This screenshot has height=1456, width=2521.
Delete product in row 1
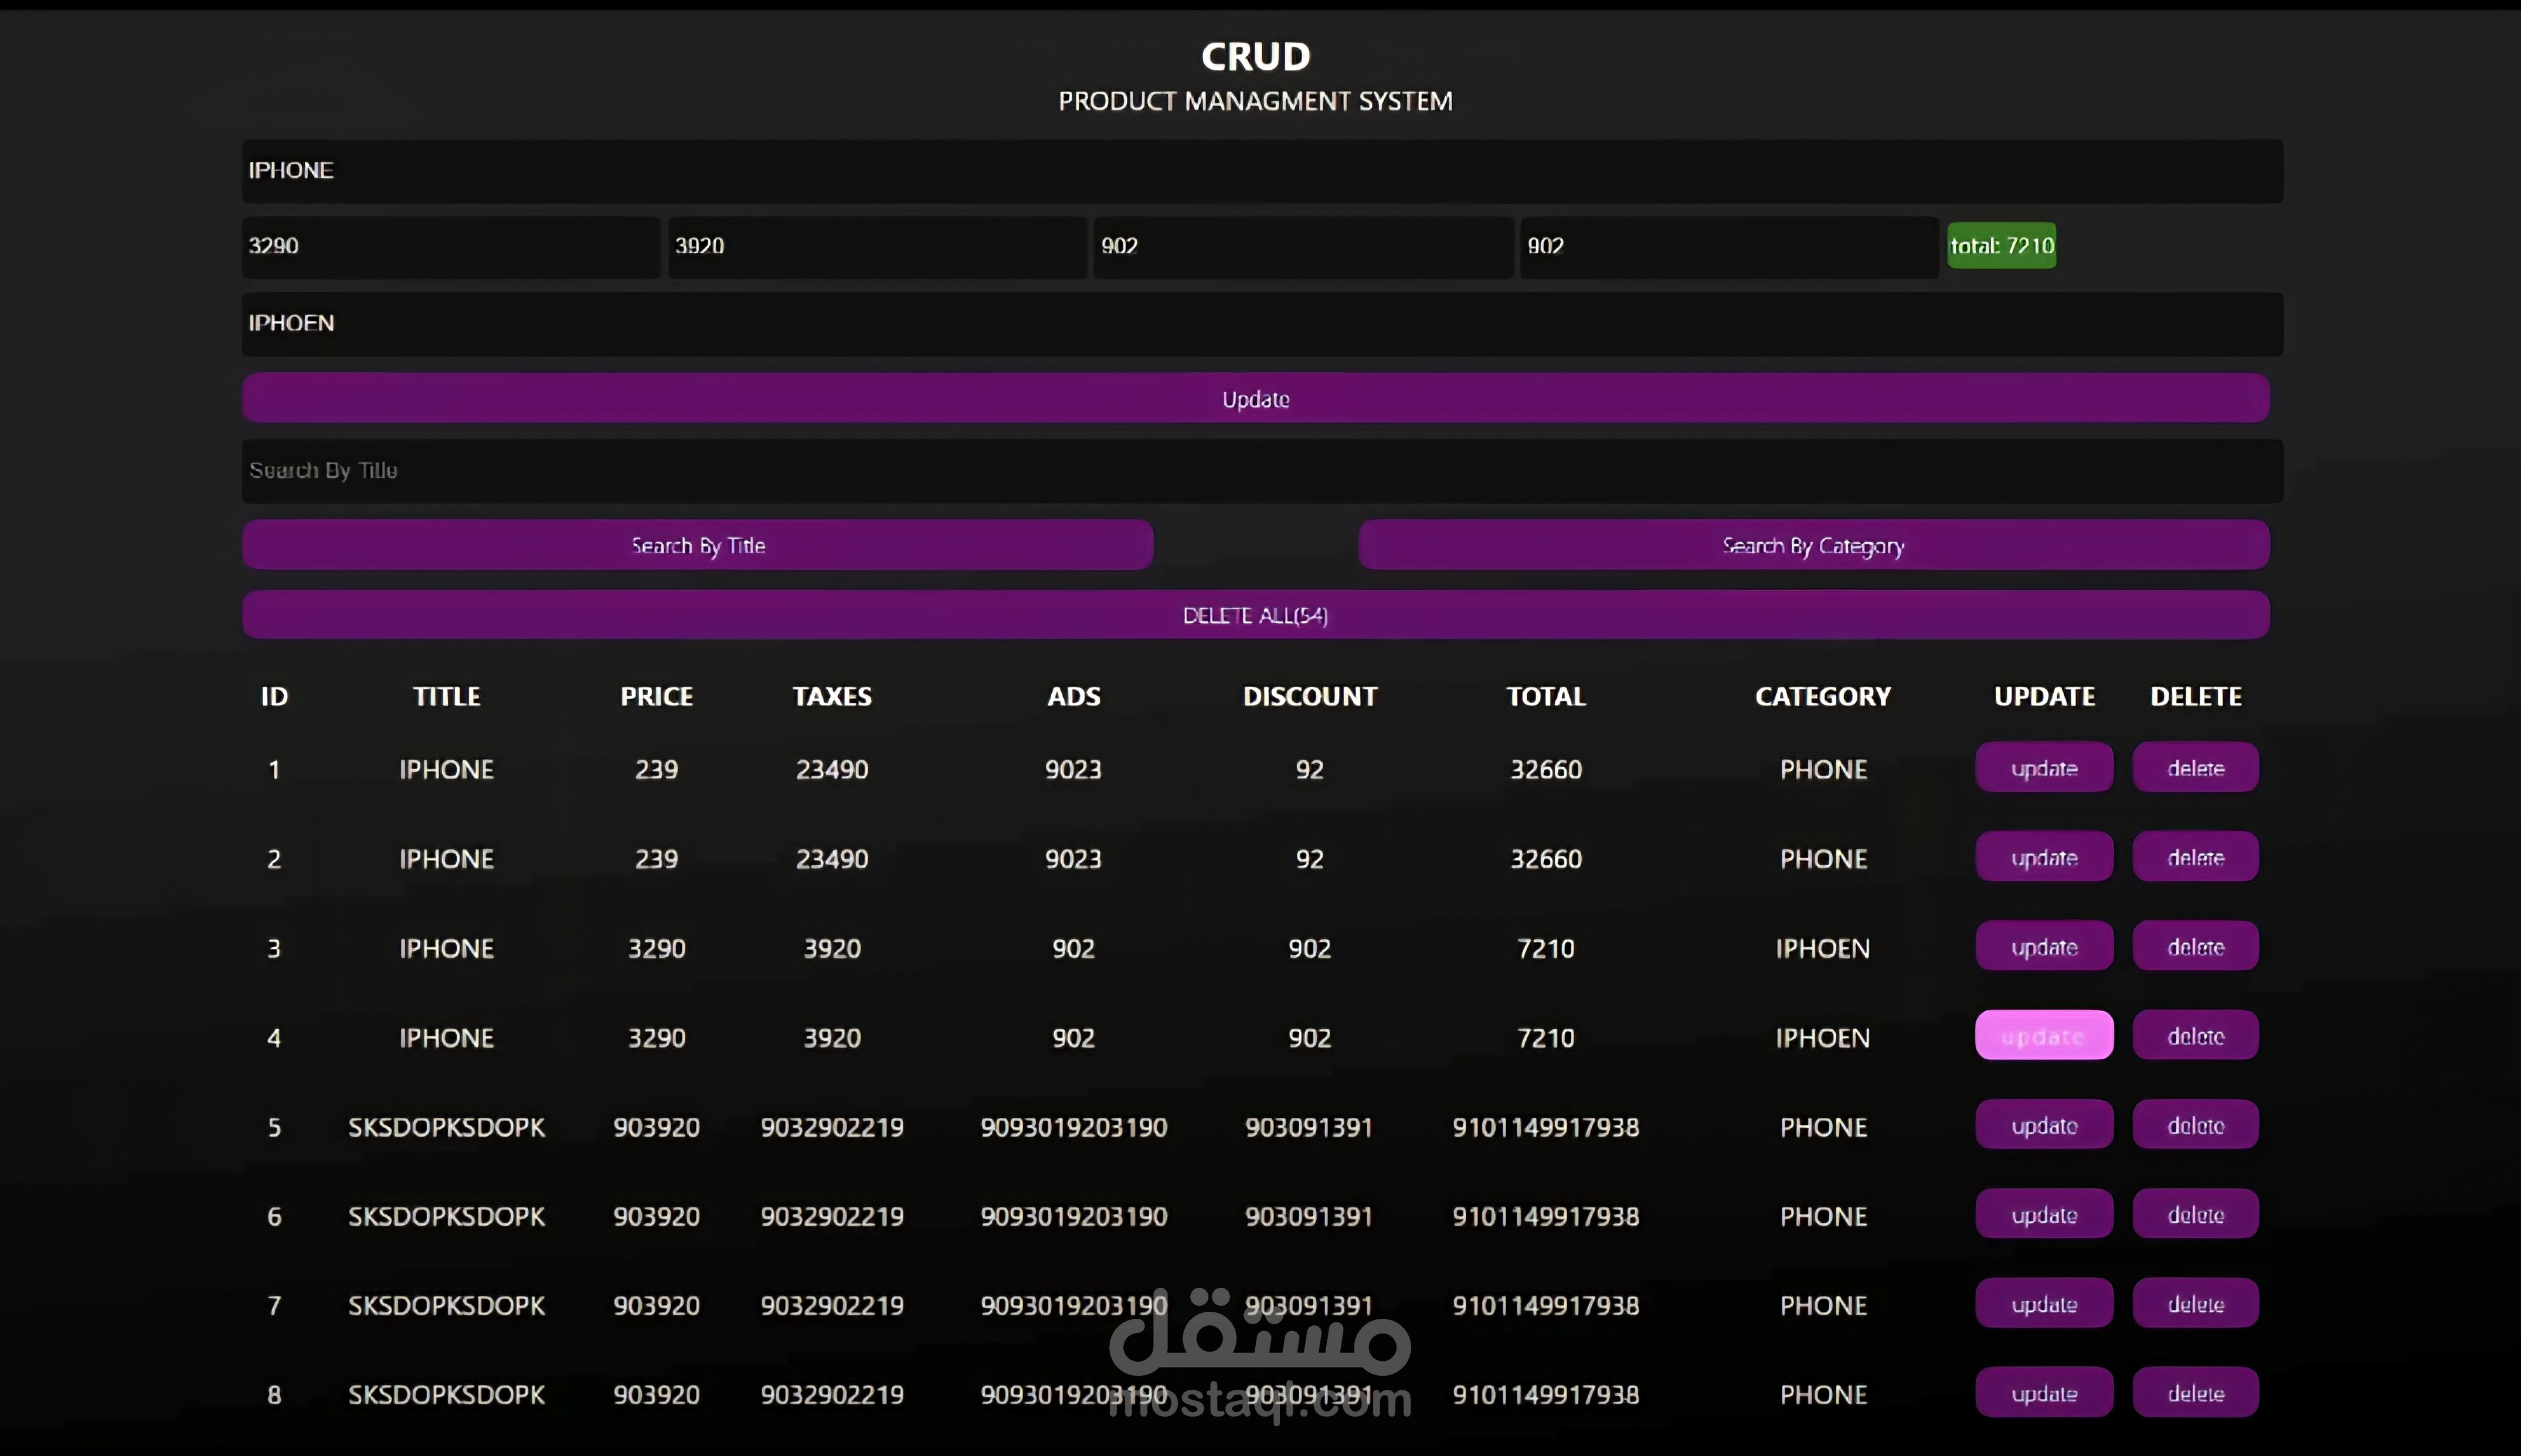(x=2195, y=768)
